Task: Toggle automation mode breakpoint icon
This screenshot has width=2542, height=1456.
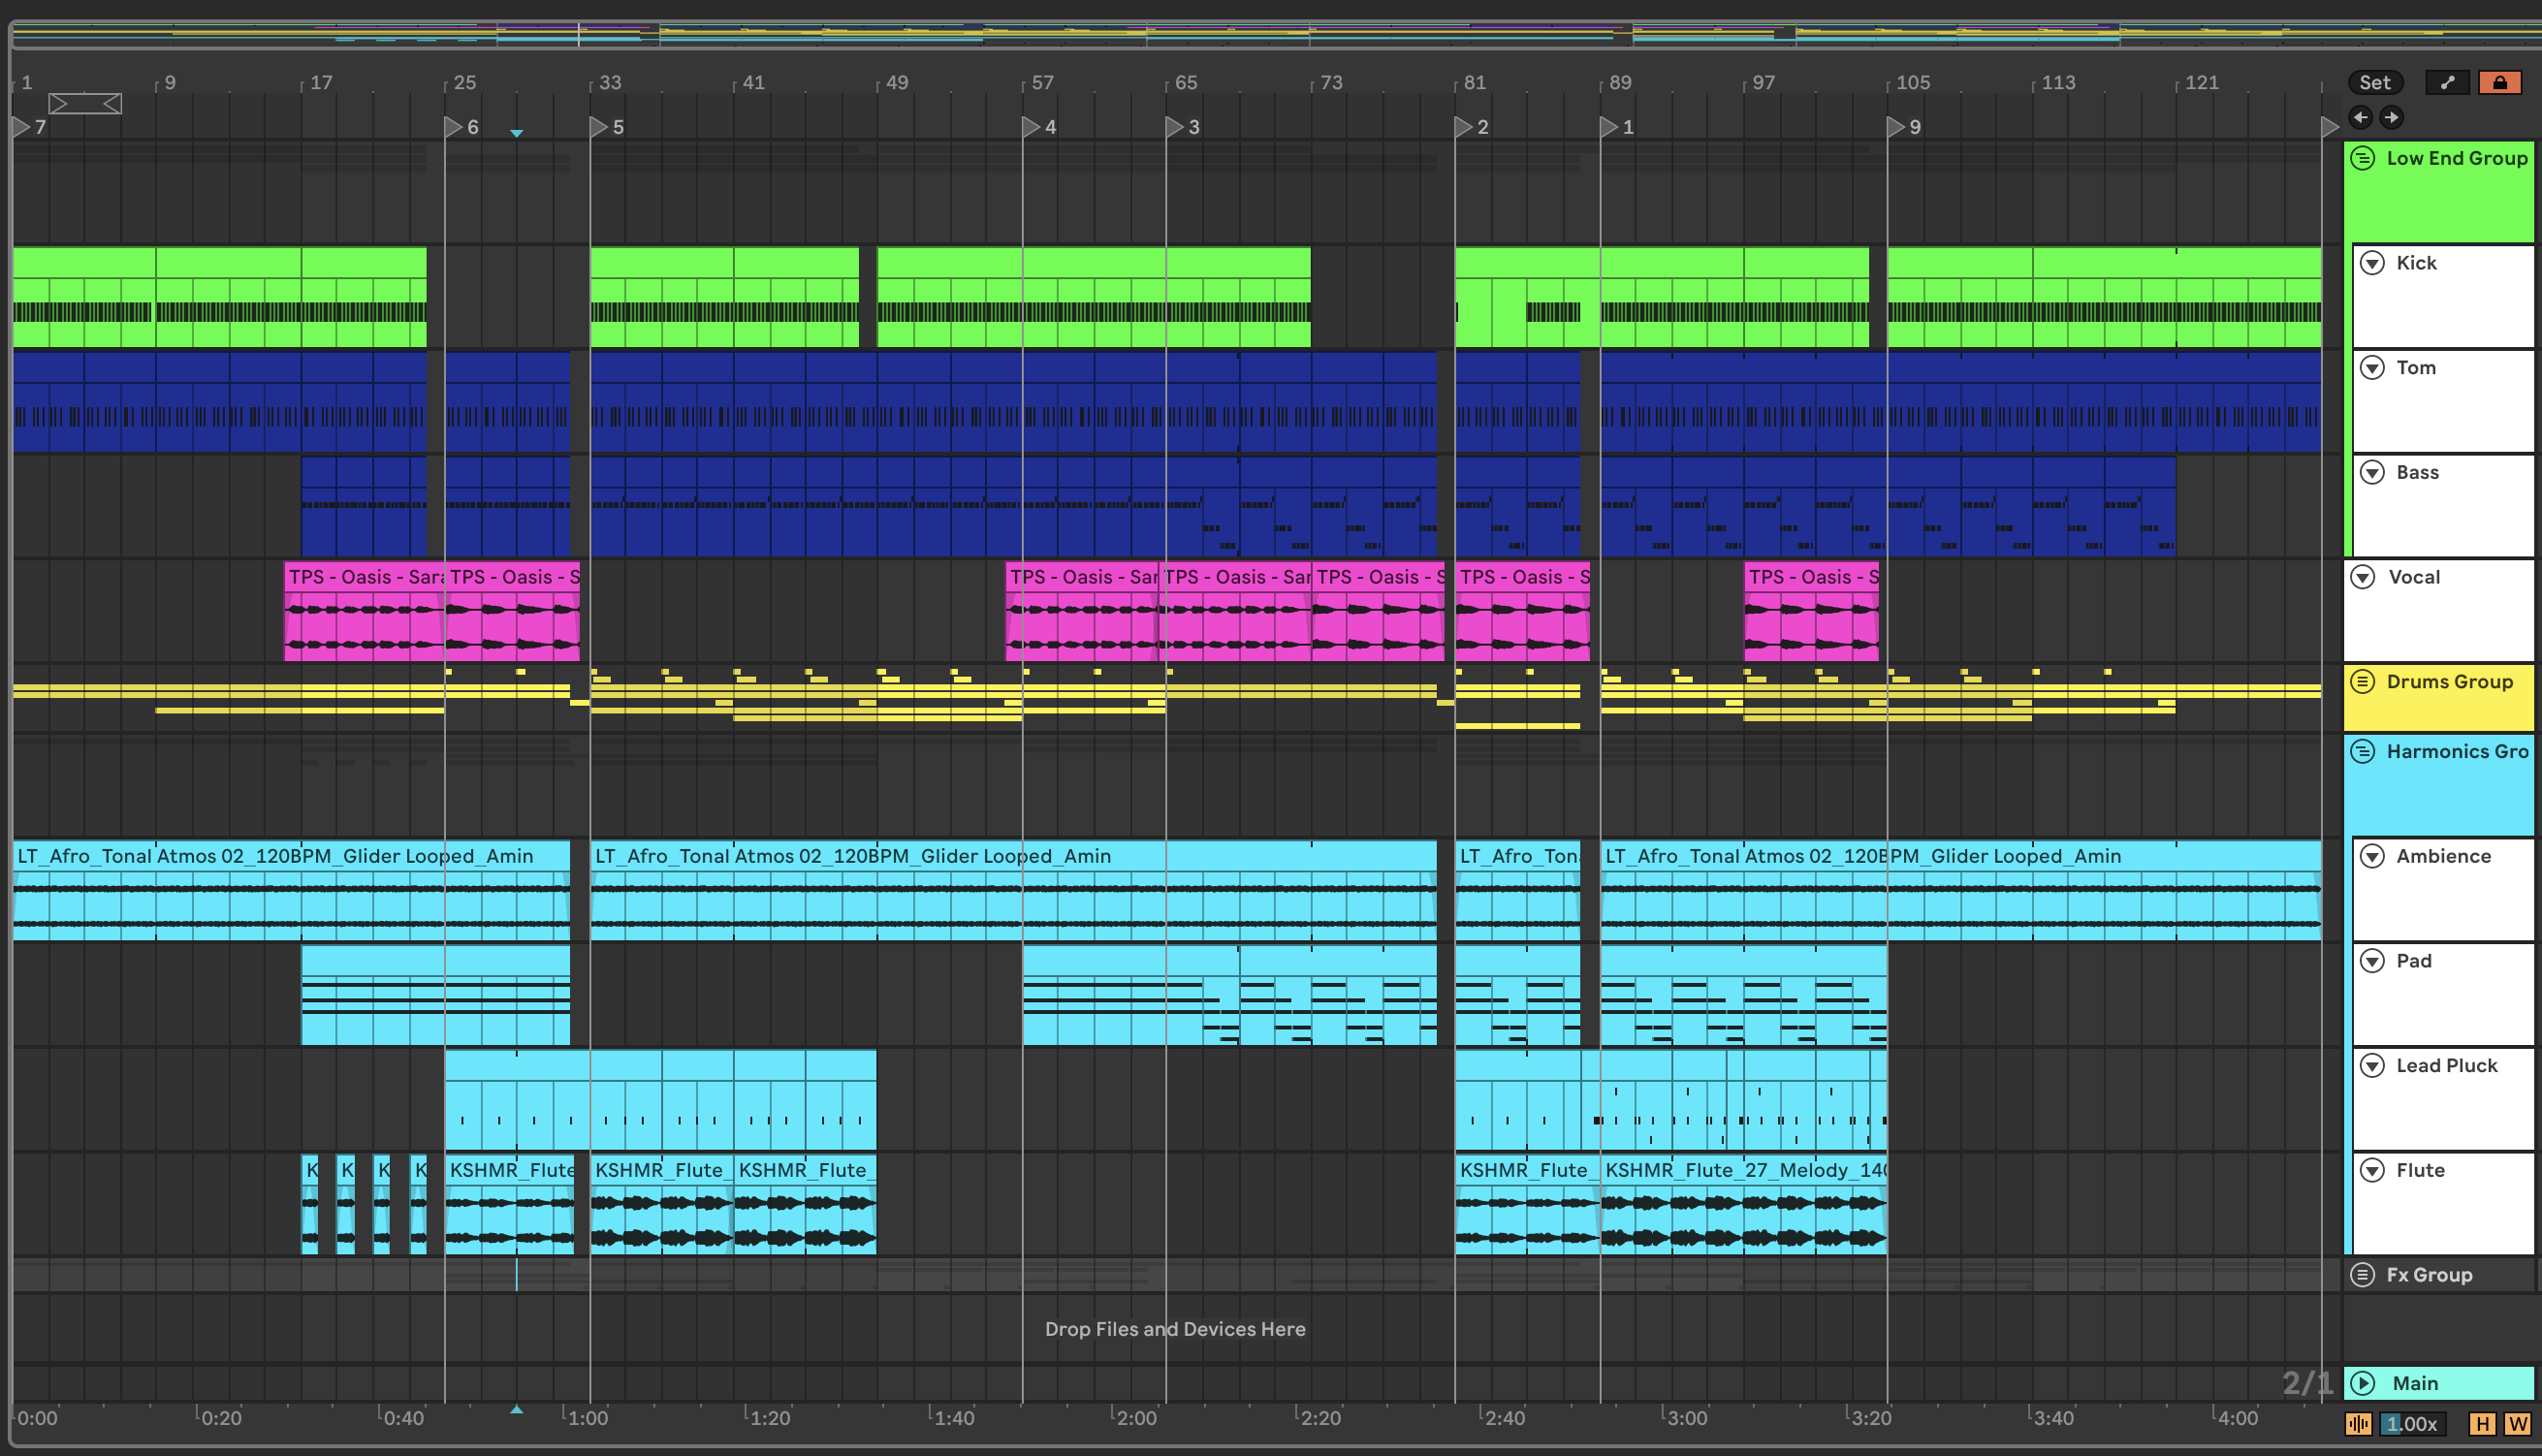Action: (2447, 83)
